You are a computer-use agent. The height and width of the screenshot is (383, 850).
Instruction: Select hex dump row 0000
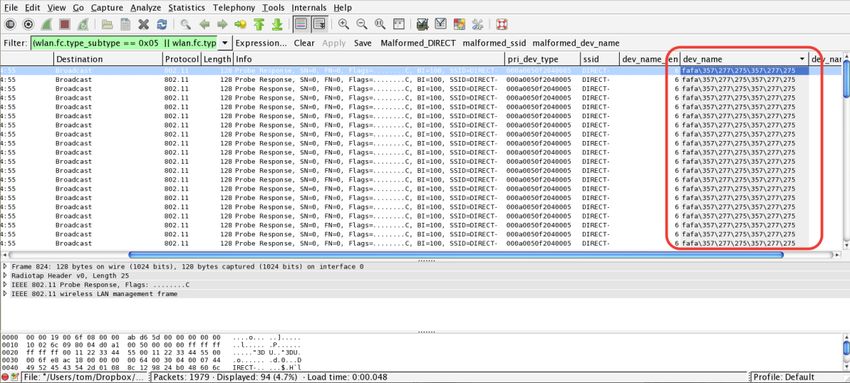152,337
